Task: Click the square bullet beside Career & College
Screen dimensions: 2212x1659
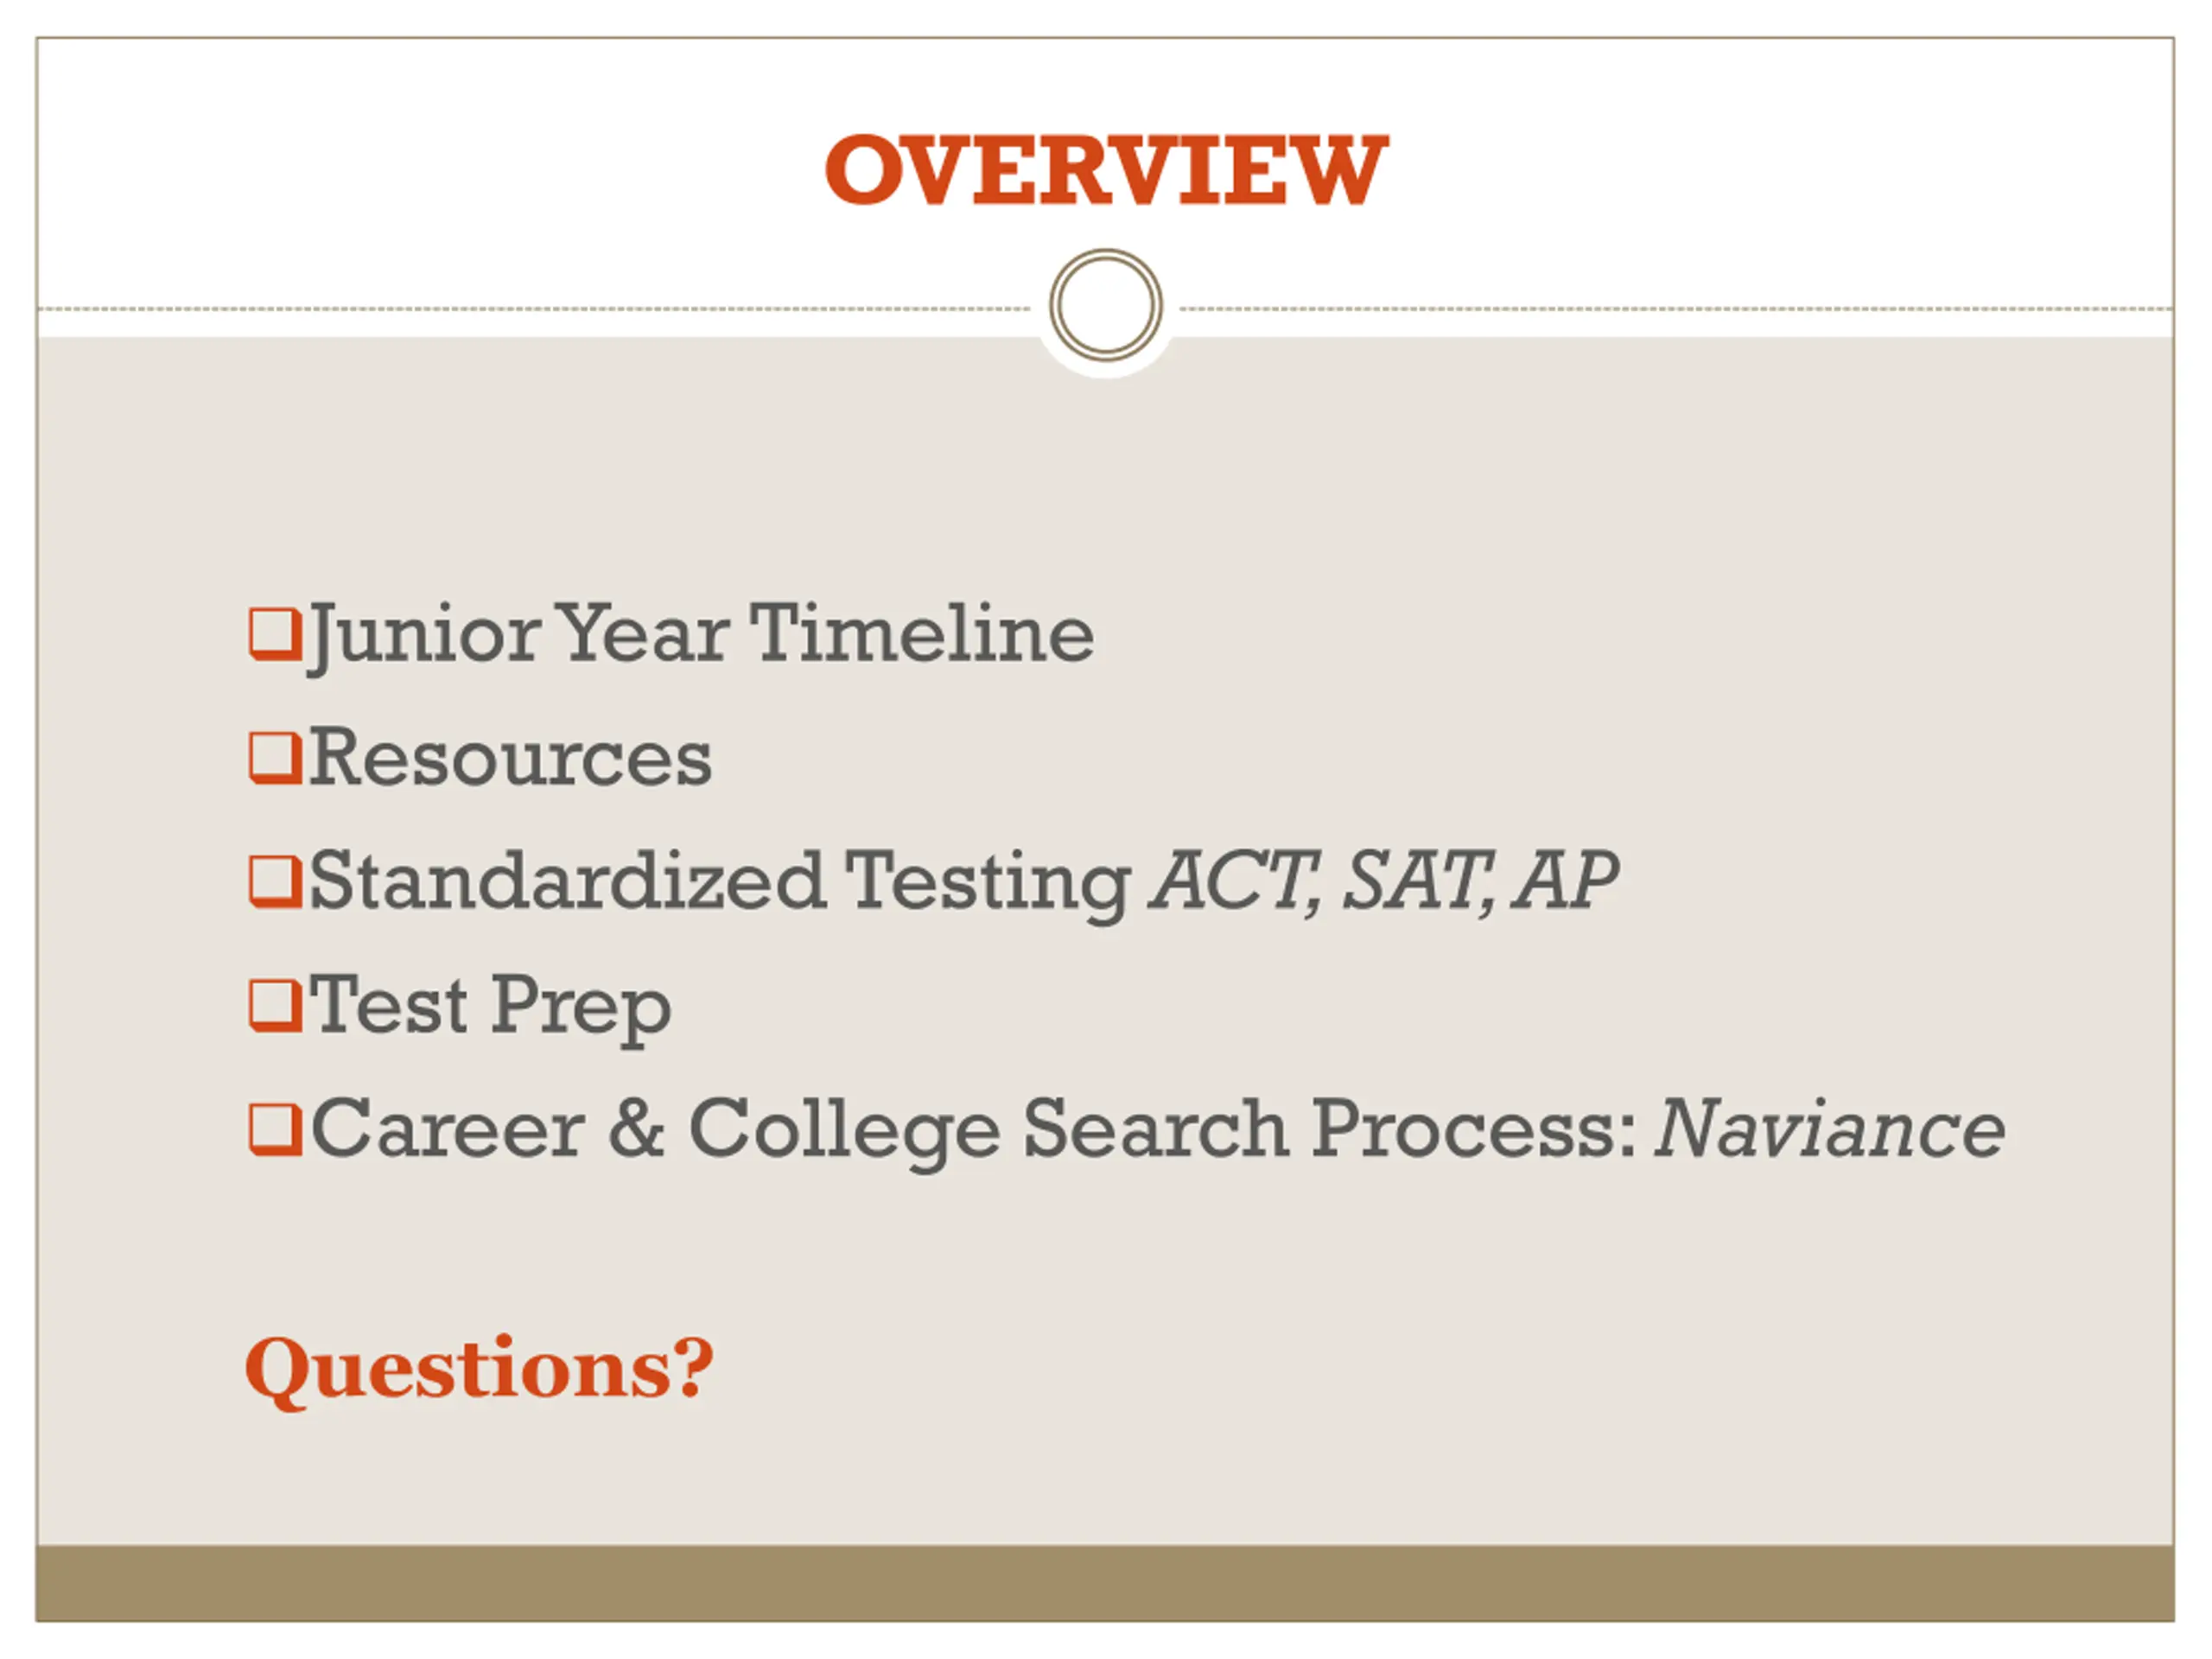Action: click(275, 1130)
